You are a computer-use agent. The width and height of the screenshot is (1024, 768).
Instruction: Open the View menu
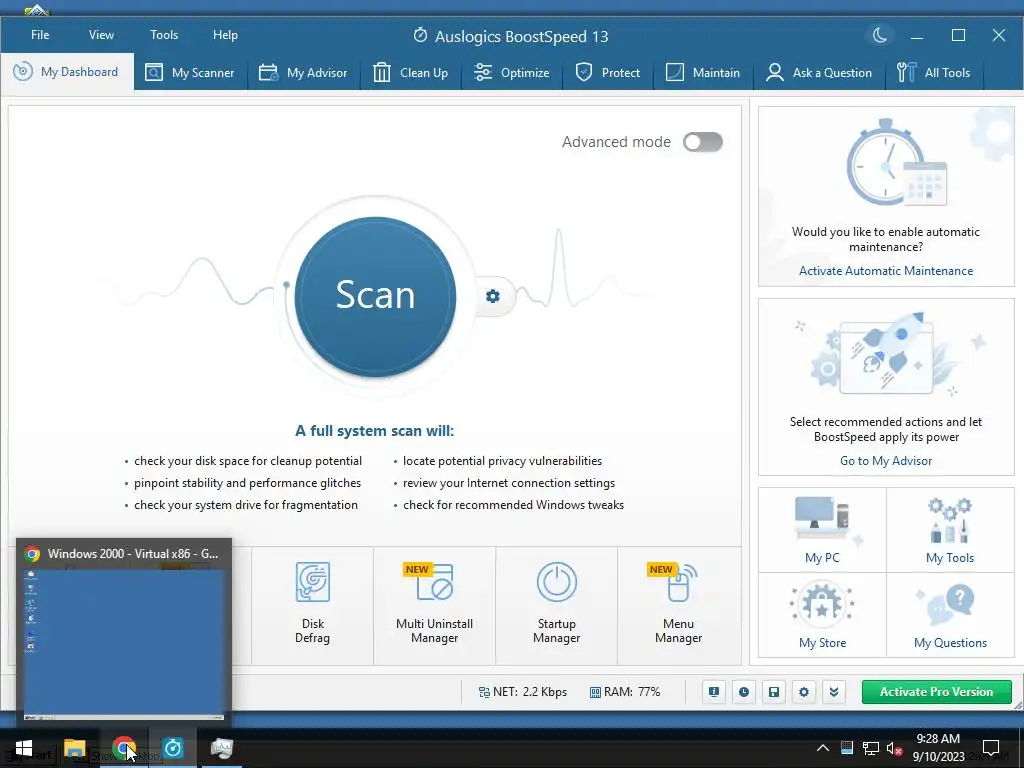click(101, 35)
